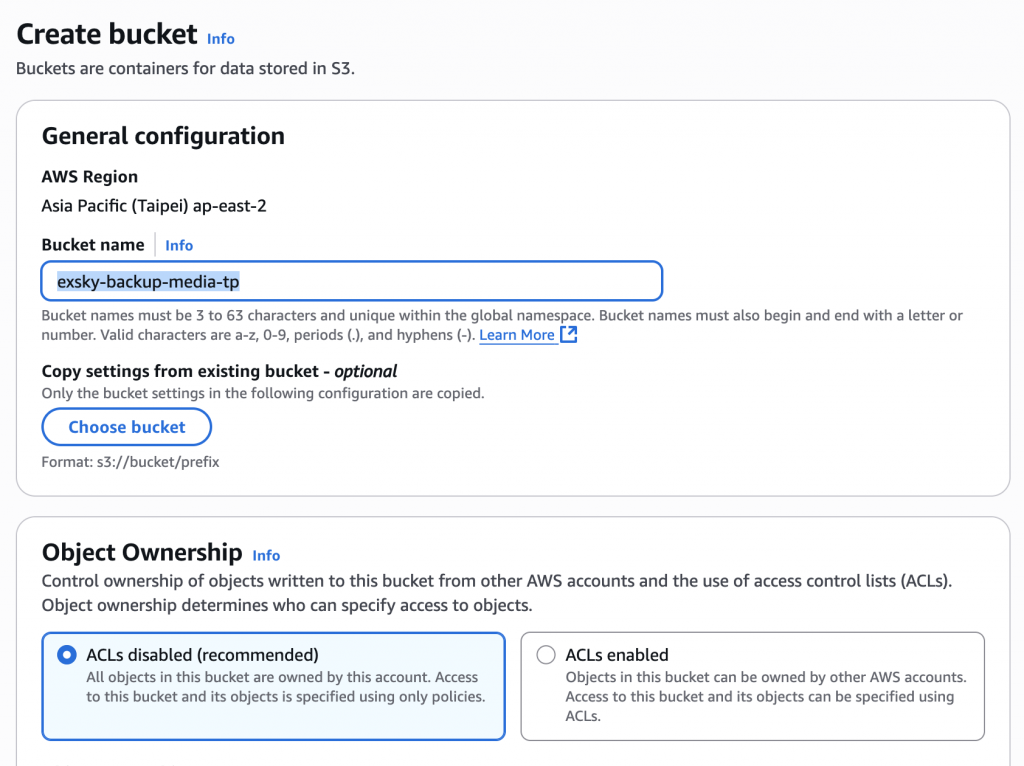Open the external link icon after Learn More

[x=569, y=335]
